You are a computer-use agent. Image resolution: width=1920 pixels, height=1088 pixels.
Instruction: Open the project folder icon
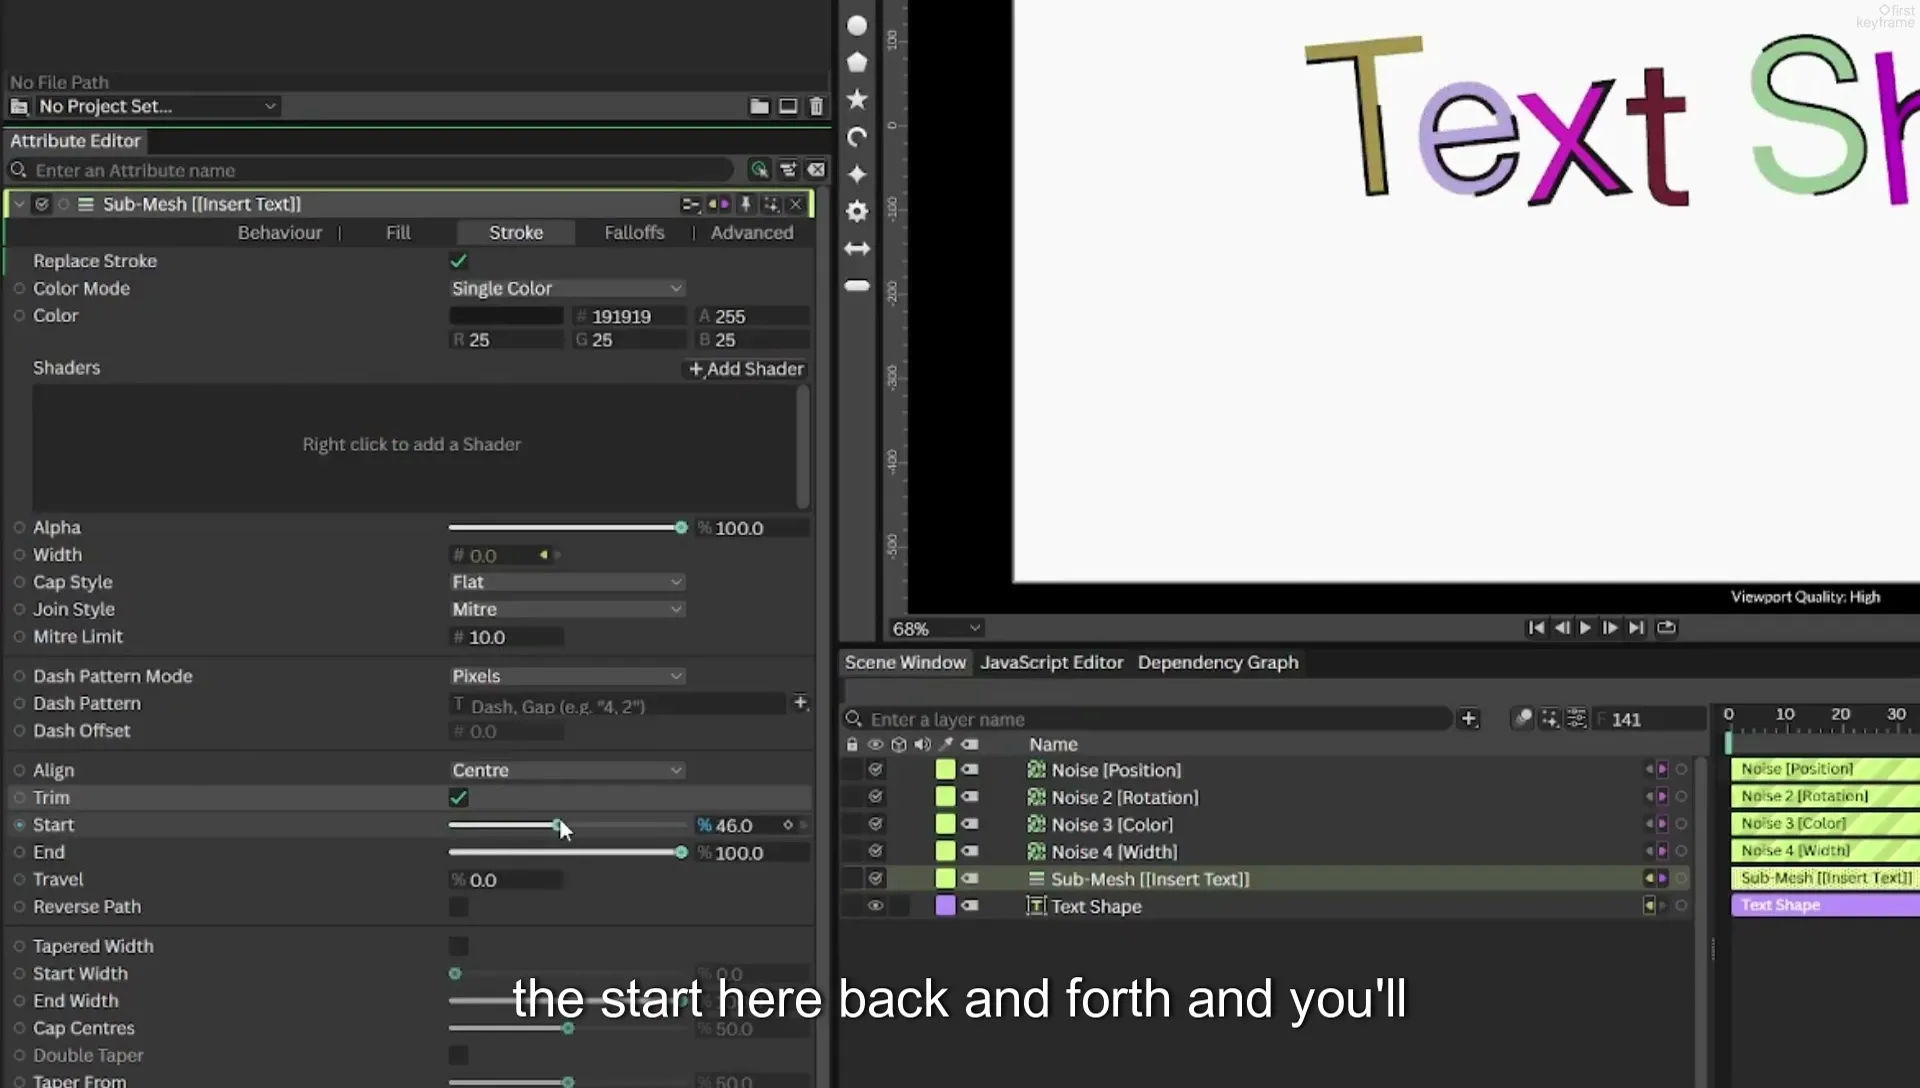pyautogui.click(x=760, y=106)
